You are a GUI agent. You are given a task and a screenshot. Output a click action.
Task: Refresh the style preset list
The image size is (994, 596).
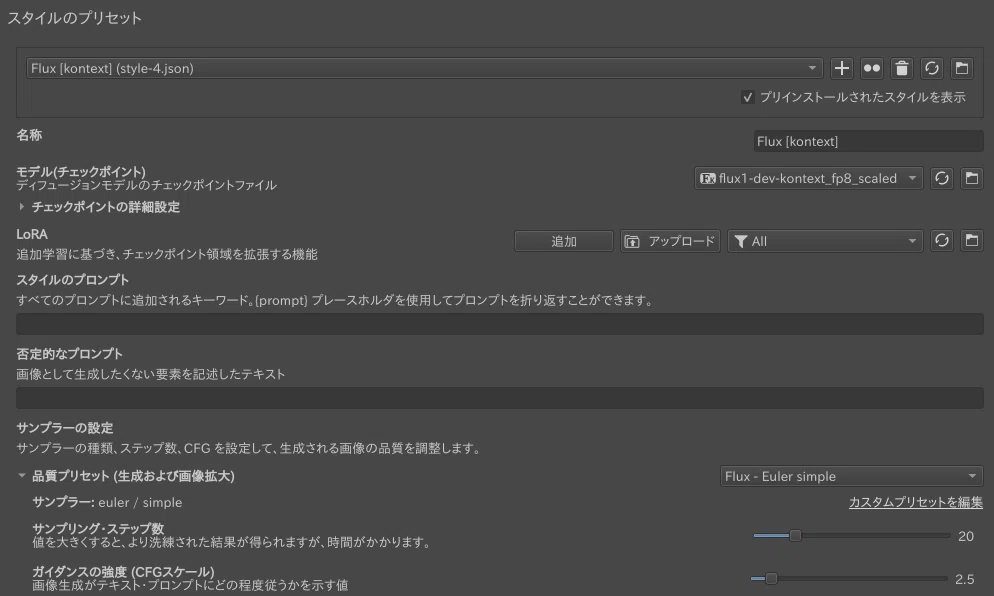click(931, 68)
